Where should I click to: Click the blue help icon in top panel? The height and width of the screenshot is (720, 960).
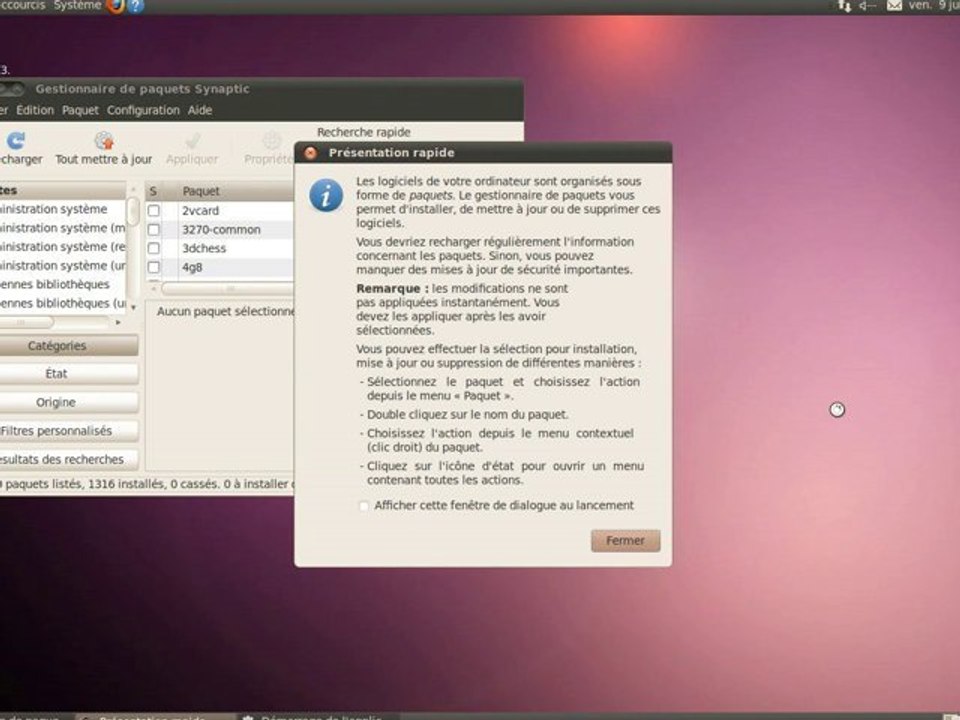tap(135, 6)
